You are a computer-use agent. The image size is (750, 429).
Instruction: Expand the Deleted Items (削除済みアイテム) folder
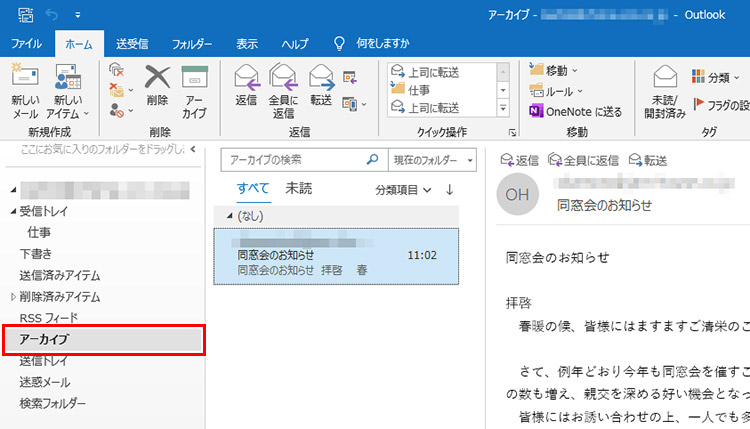13,297
